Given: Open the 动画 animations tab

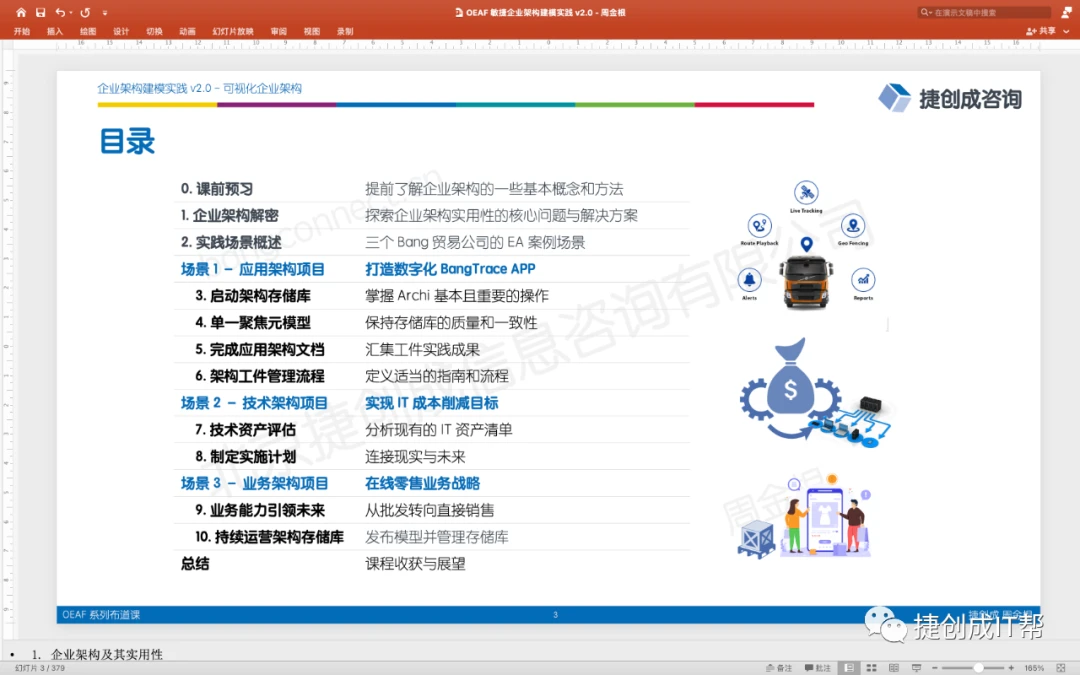Looking at the screenshot, I should (x=187, y=31).
